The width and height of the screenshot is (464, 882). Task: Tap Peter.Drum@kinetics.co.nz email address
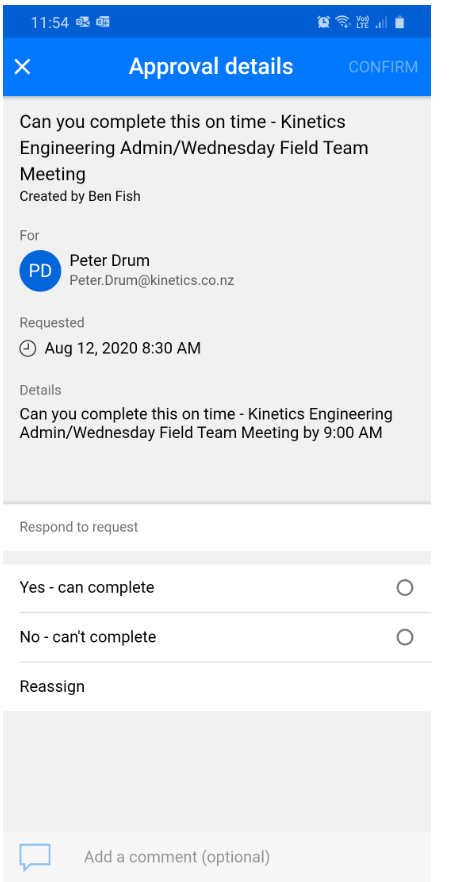pos(152,280)
